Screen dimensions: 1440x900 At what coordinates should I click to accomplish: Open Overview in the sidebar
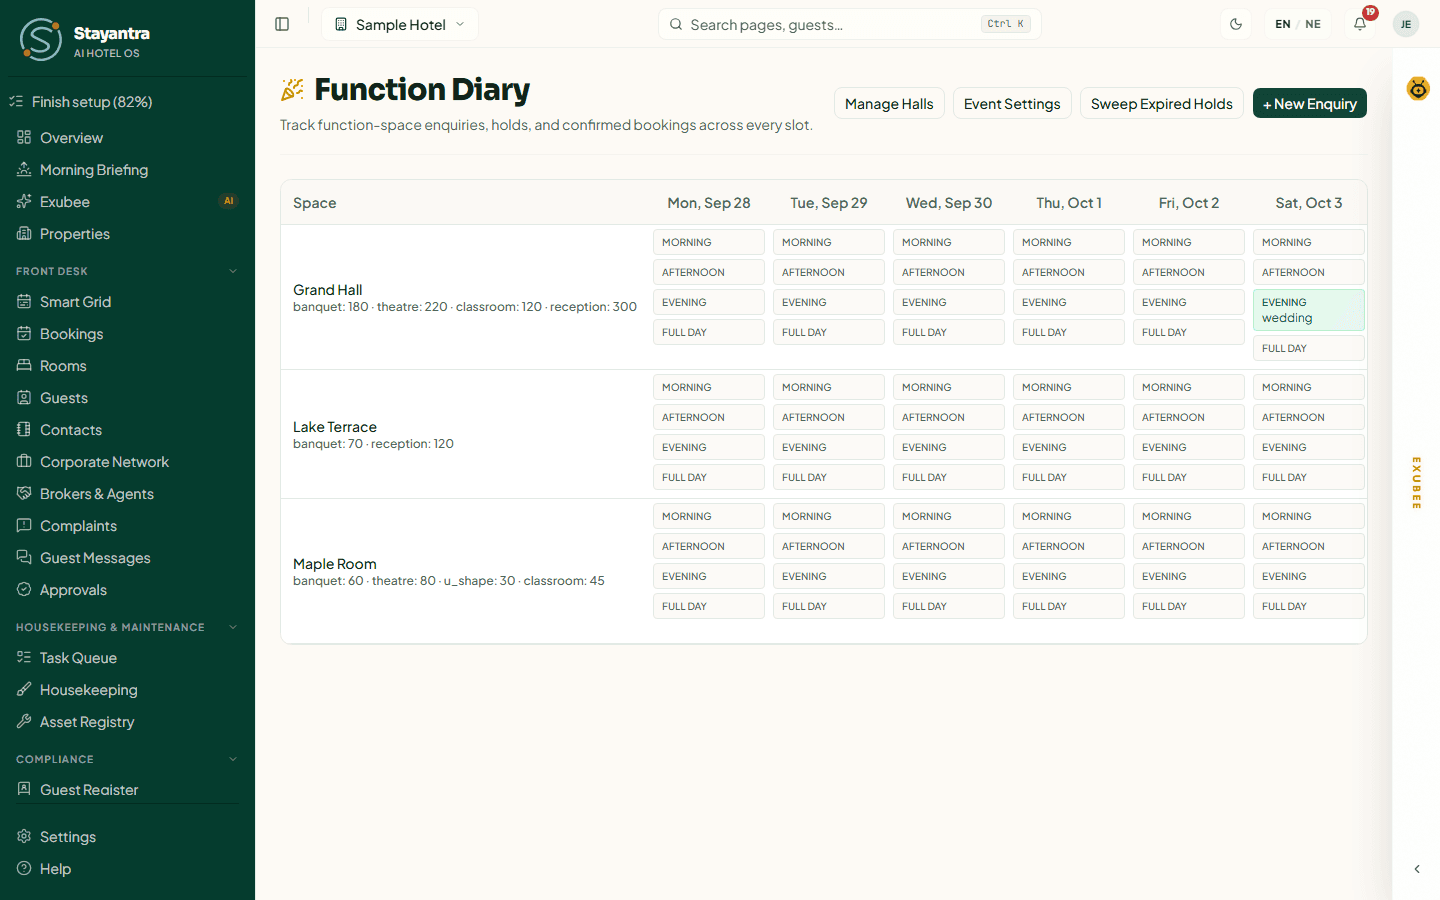(x=127, y=138)
